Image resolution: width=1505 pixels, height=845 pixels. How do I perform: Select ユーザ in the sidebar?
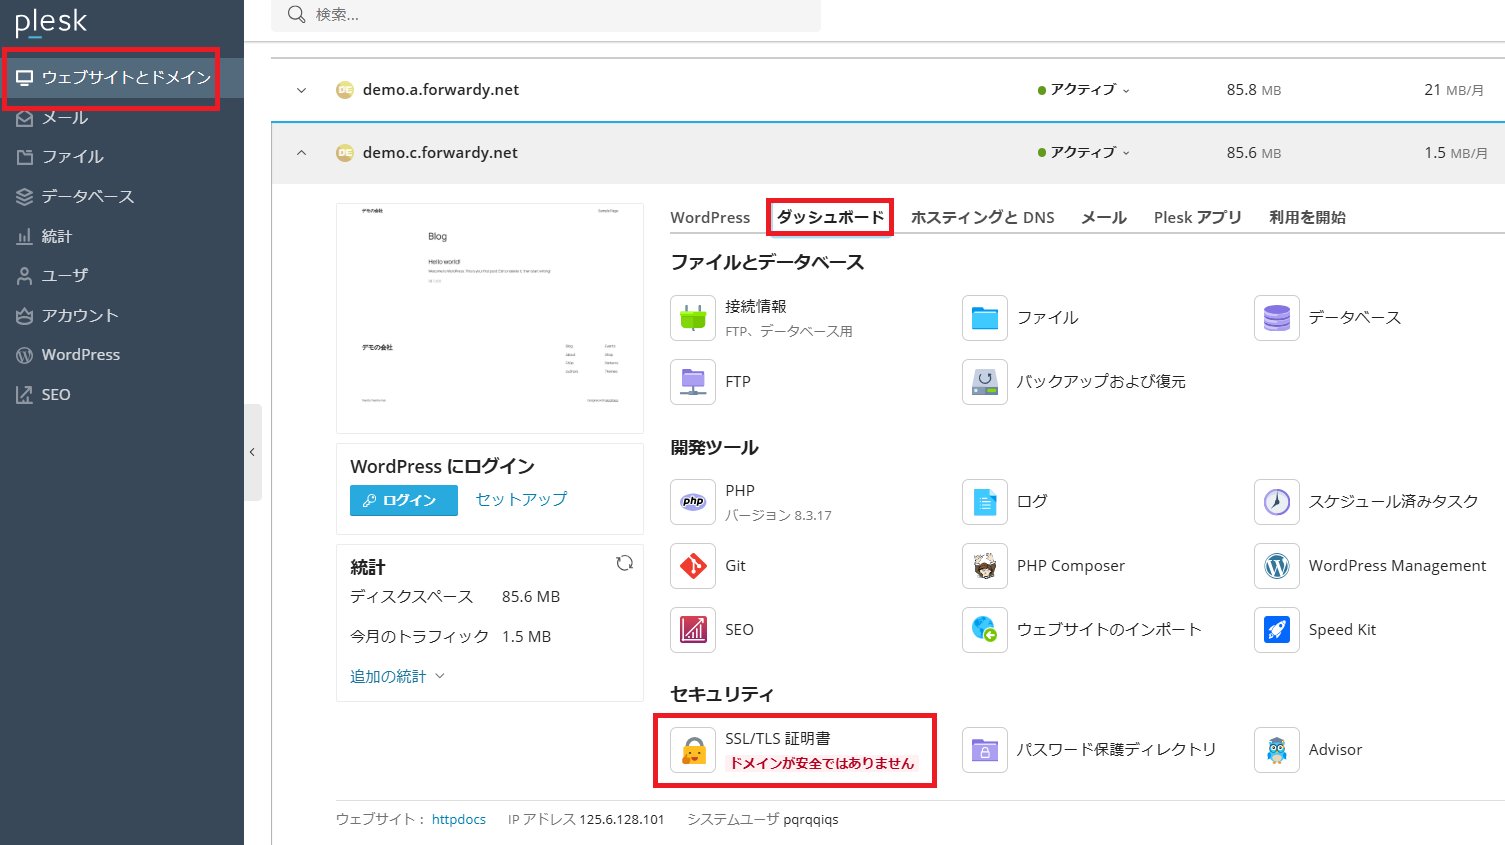click(122, 276)
